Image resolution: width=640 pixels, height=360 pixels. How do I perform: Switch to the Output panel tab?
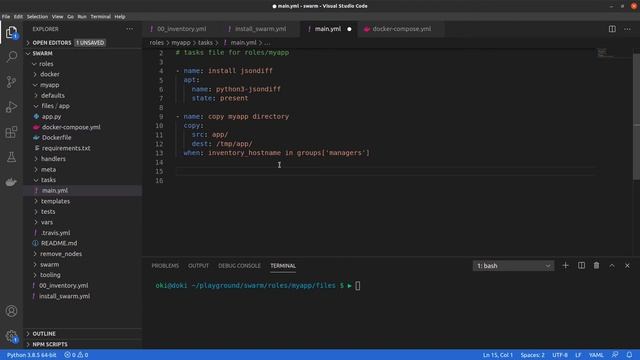coord(198,266)
